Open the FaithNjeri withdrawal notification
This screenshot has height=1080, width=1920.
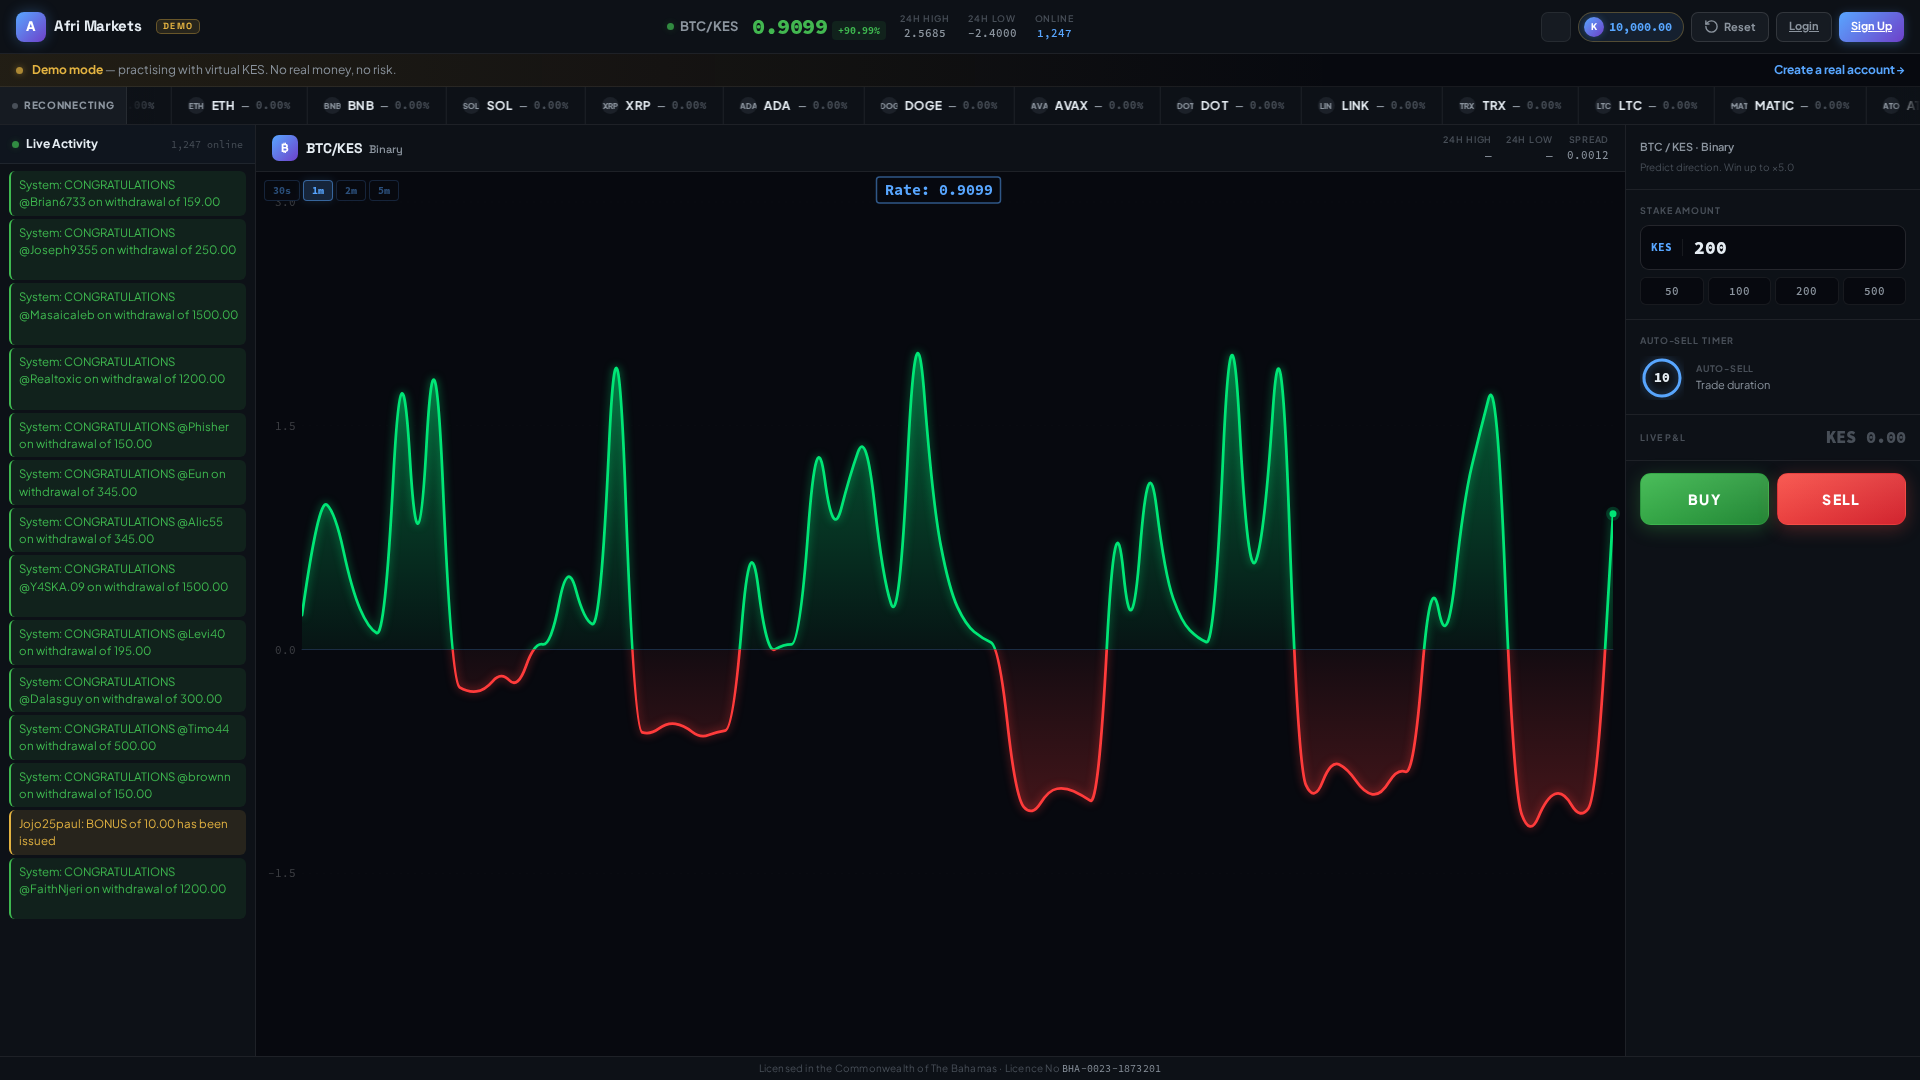(x=127, y=888)
